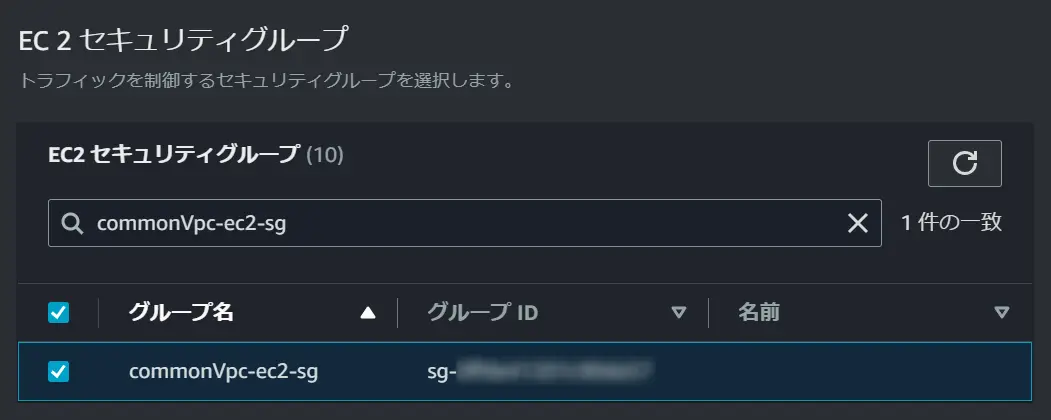Image resolution: width=1051 pixels, height=420 pixels.
Task: Click the EC2 セキュリティグループ (10) table title
Action: click(x=196, y=155)
